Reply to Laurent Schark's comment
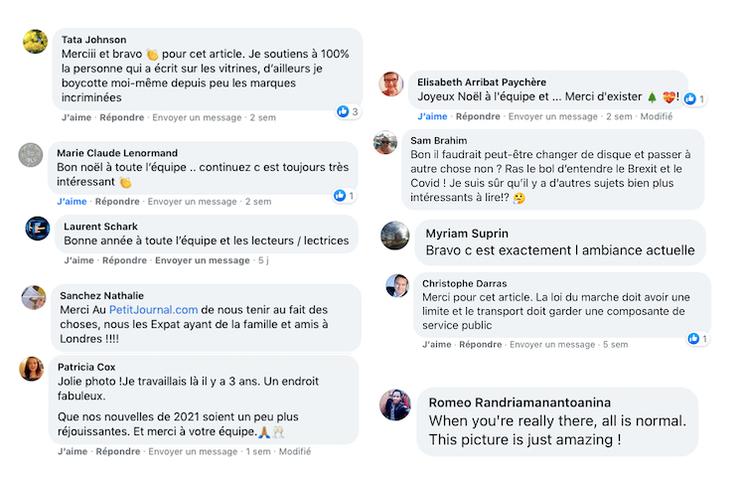The width and height of the screenshot is (745, 486). (x=124, y=260)
